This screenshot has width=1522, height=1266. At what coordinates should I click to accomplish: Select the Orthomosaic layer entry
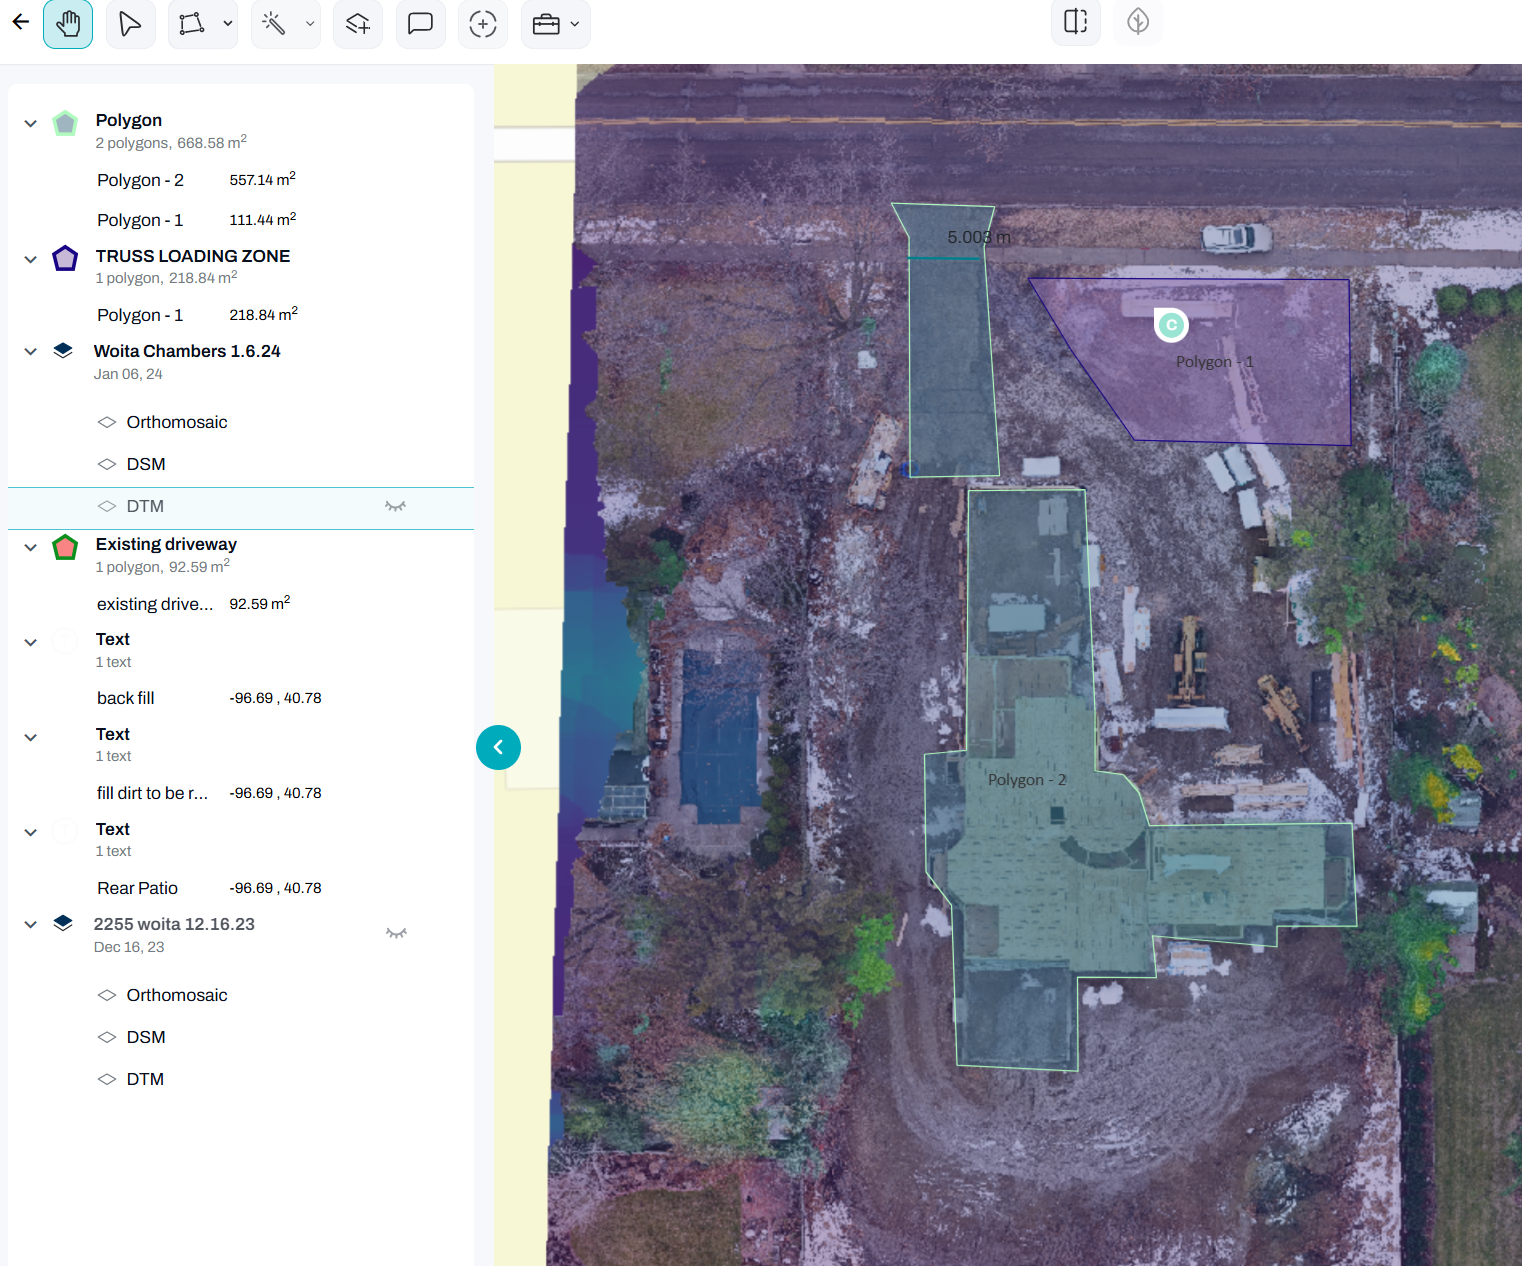click(176, 421)
